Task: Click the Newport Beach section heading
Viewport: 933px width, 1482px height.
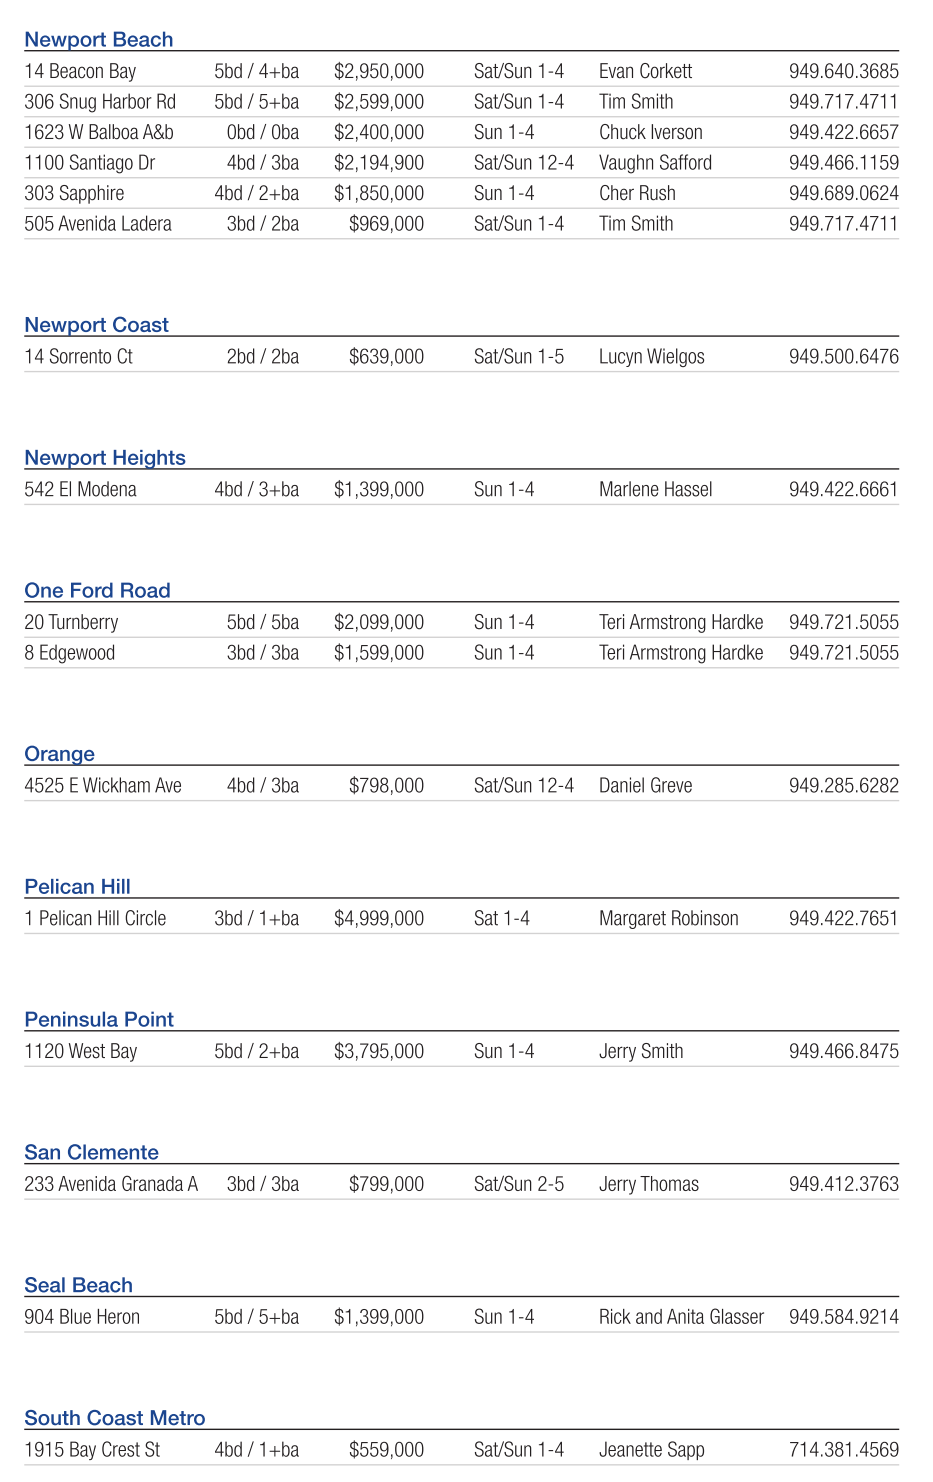Action: (x=99, y=40)
